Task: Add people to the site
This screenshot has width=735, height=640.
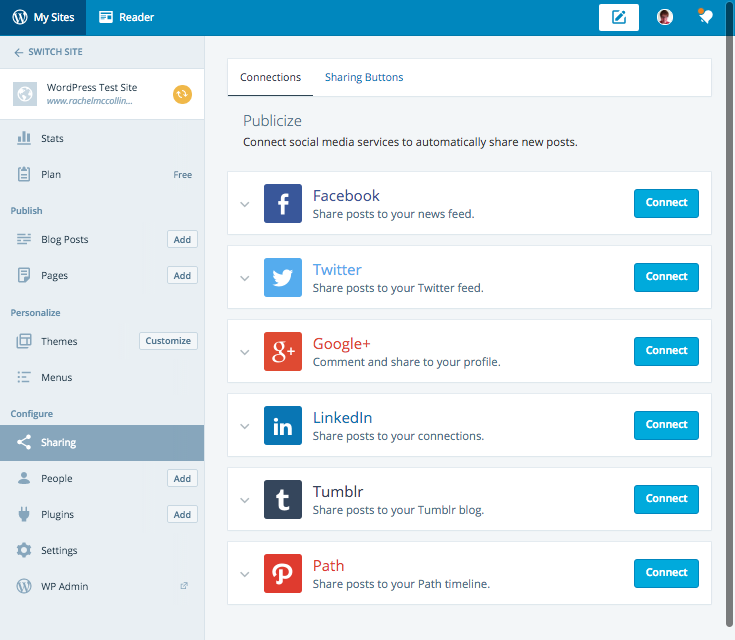Action: (x=182, y=478)
